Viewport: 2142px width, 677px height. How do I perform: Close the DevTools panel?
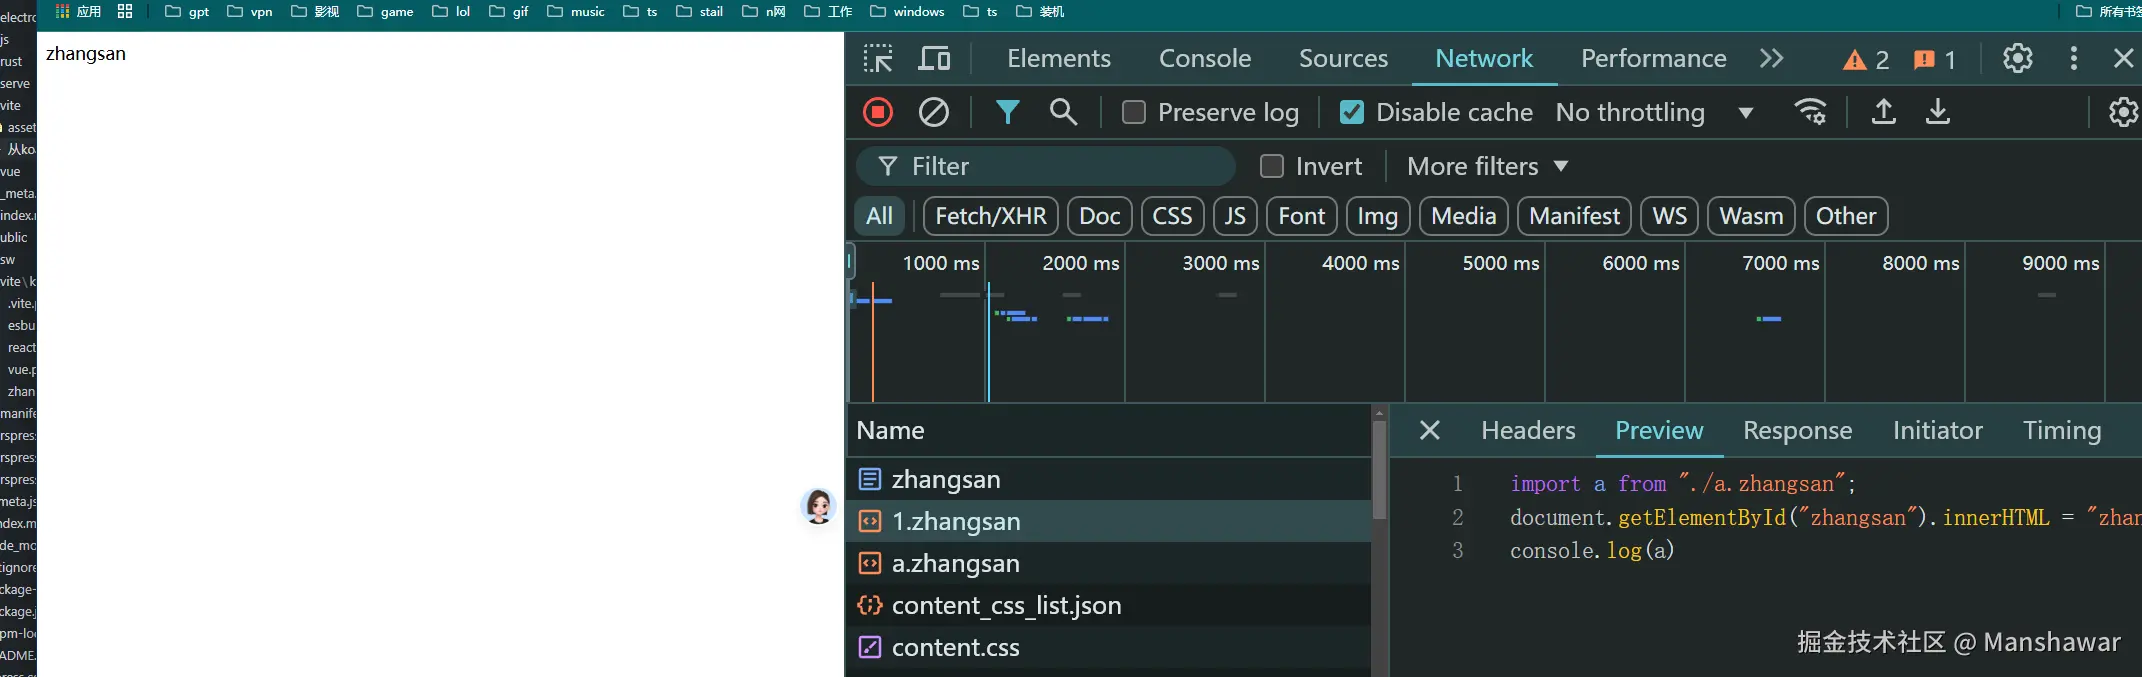point(2124,59)
